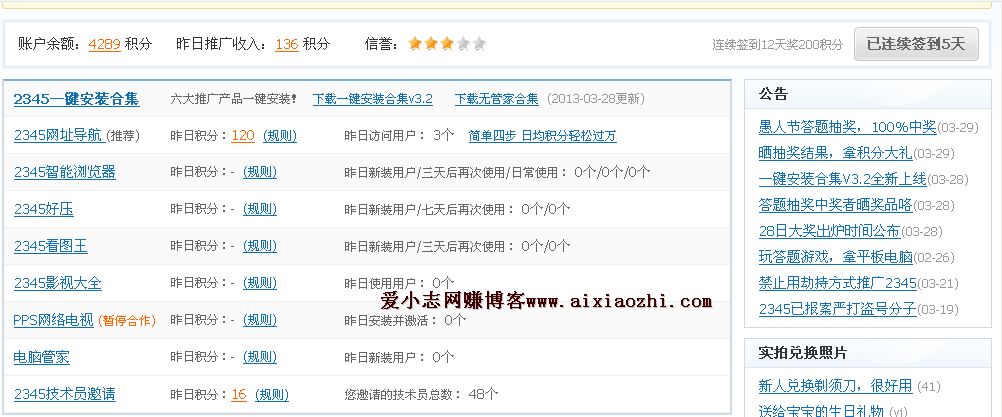View 规则 for 2345看图王 row
This screenshot has width=1002, height=417.
point(260,246)
